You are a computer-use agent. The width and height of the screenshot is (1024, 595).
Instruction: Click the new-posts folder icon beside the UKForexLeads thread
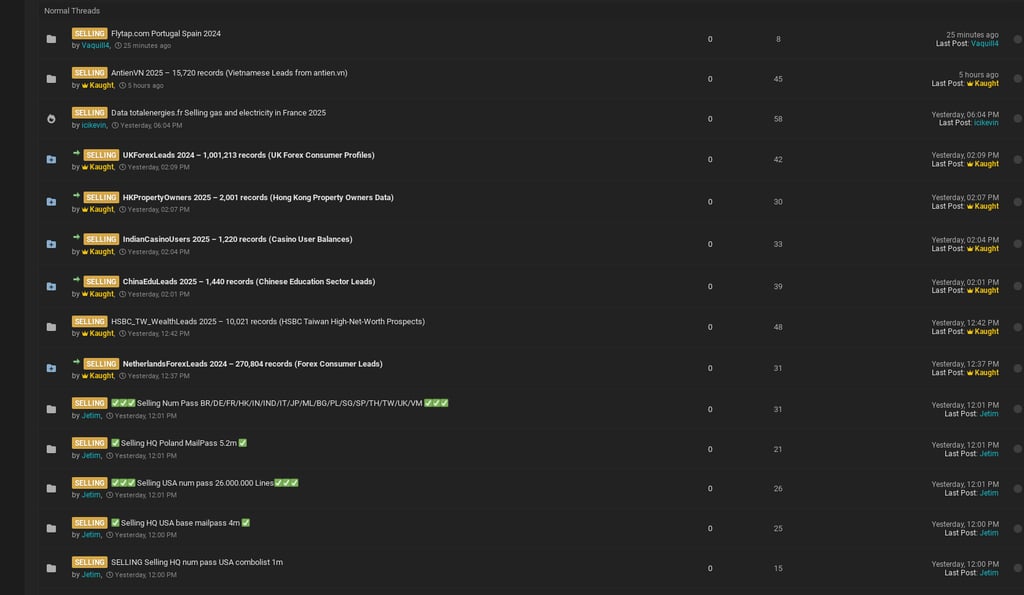click(51, 159)
